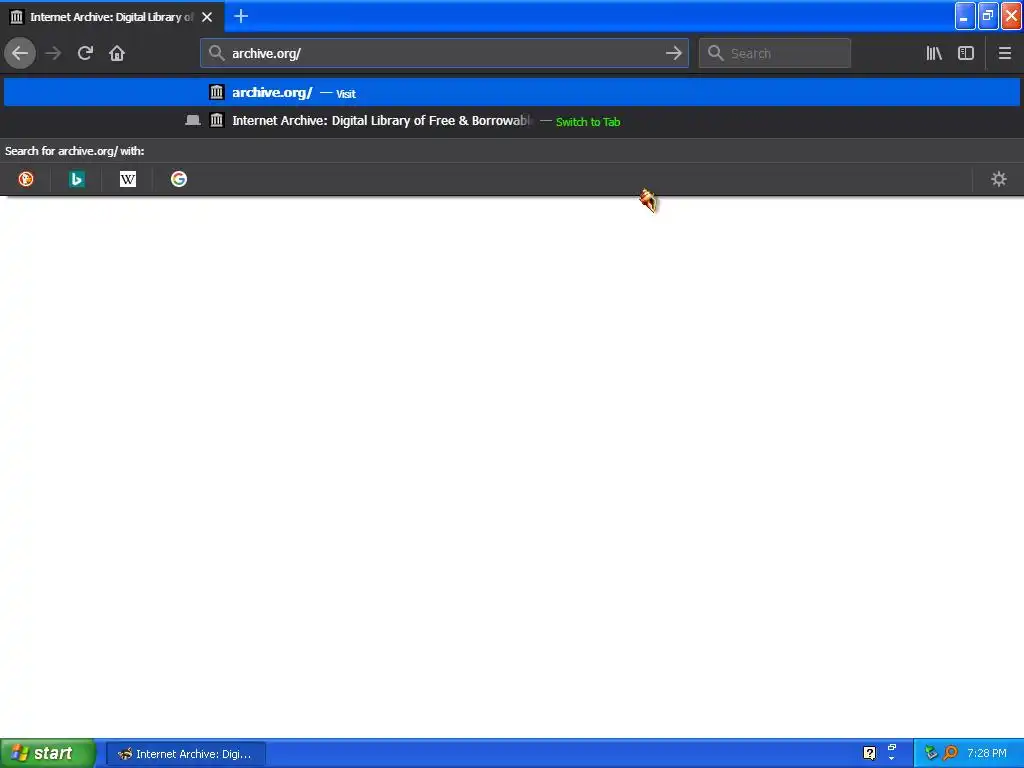This screenshot has height=768, width=1024.
Task: Search with Wikipedia engine icon
Action: [x=128, y=179]
